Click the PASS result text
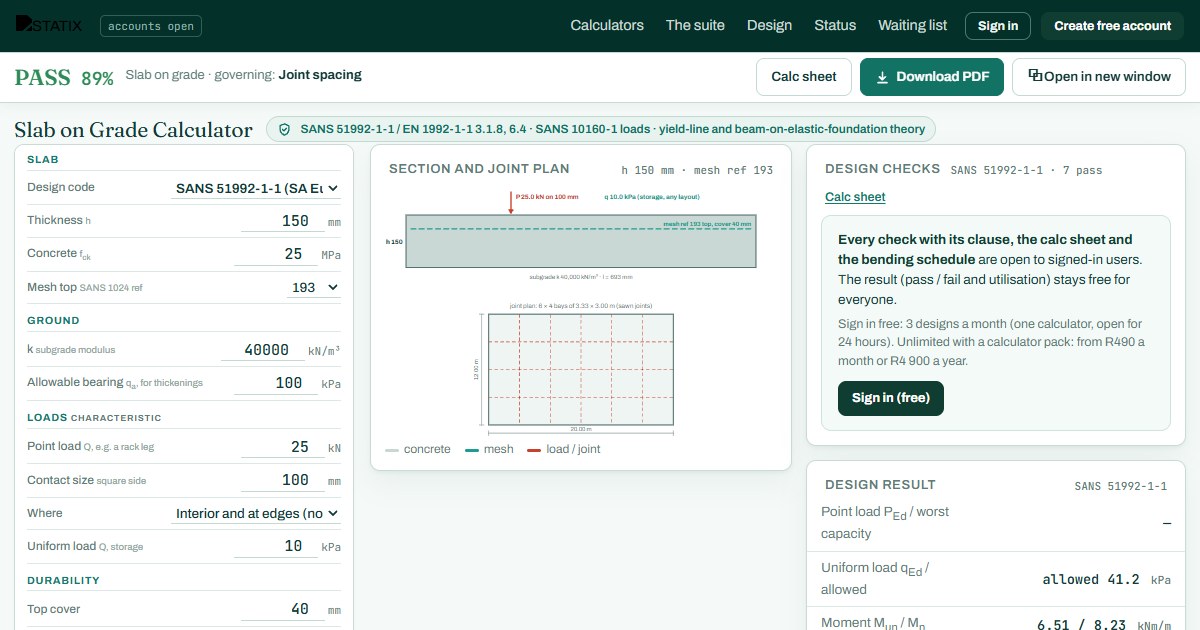This screenshot has height=630, width=1200. 42,77
